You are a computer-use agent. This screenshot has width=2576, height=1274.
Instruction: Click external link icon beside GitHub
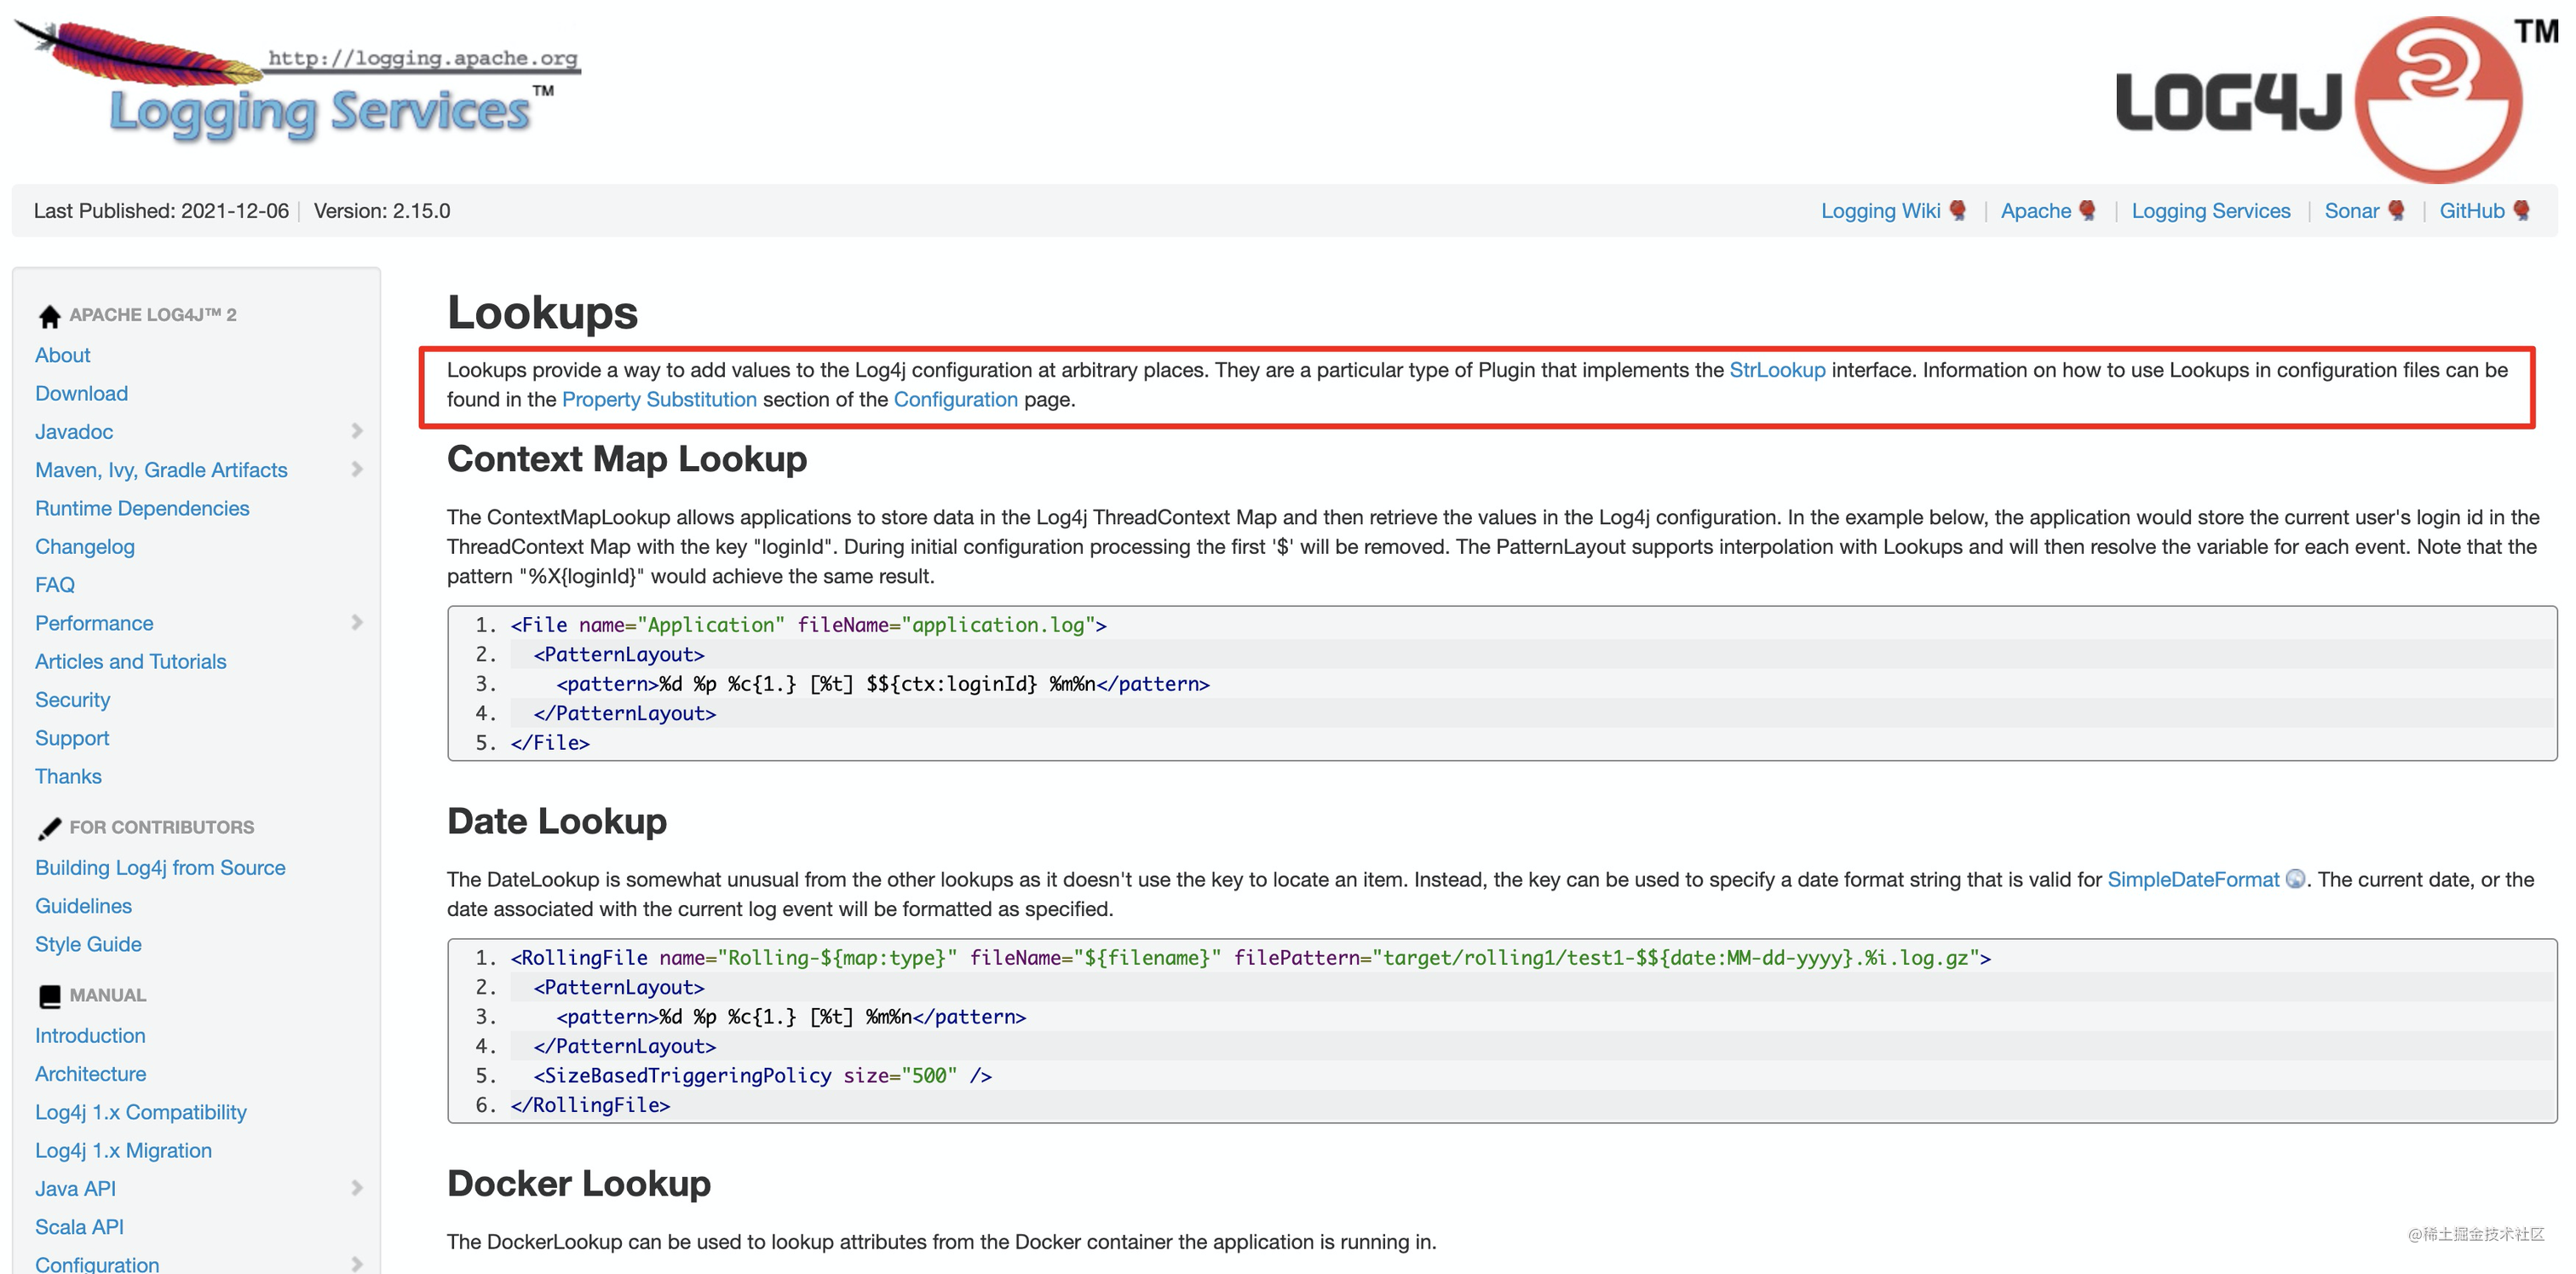pyautogui.click(x=2521, y=211)
